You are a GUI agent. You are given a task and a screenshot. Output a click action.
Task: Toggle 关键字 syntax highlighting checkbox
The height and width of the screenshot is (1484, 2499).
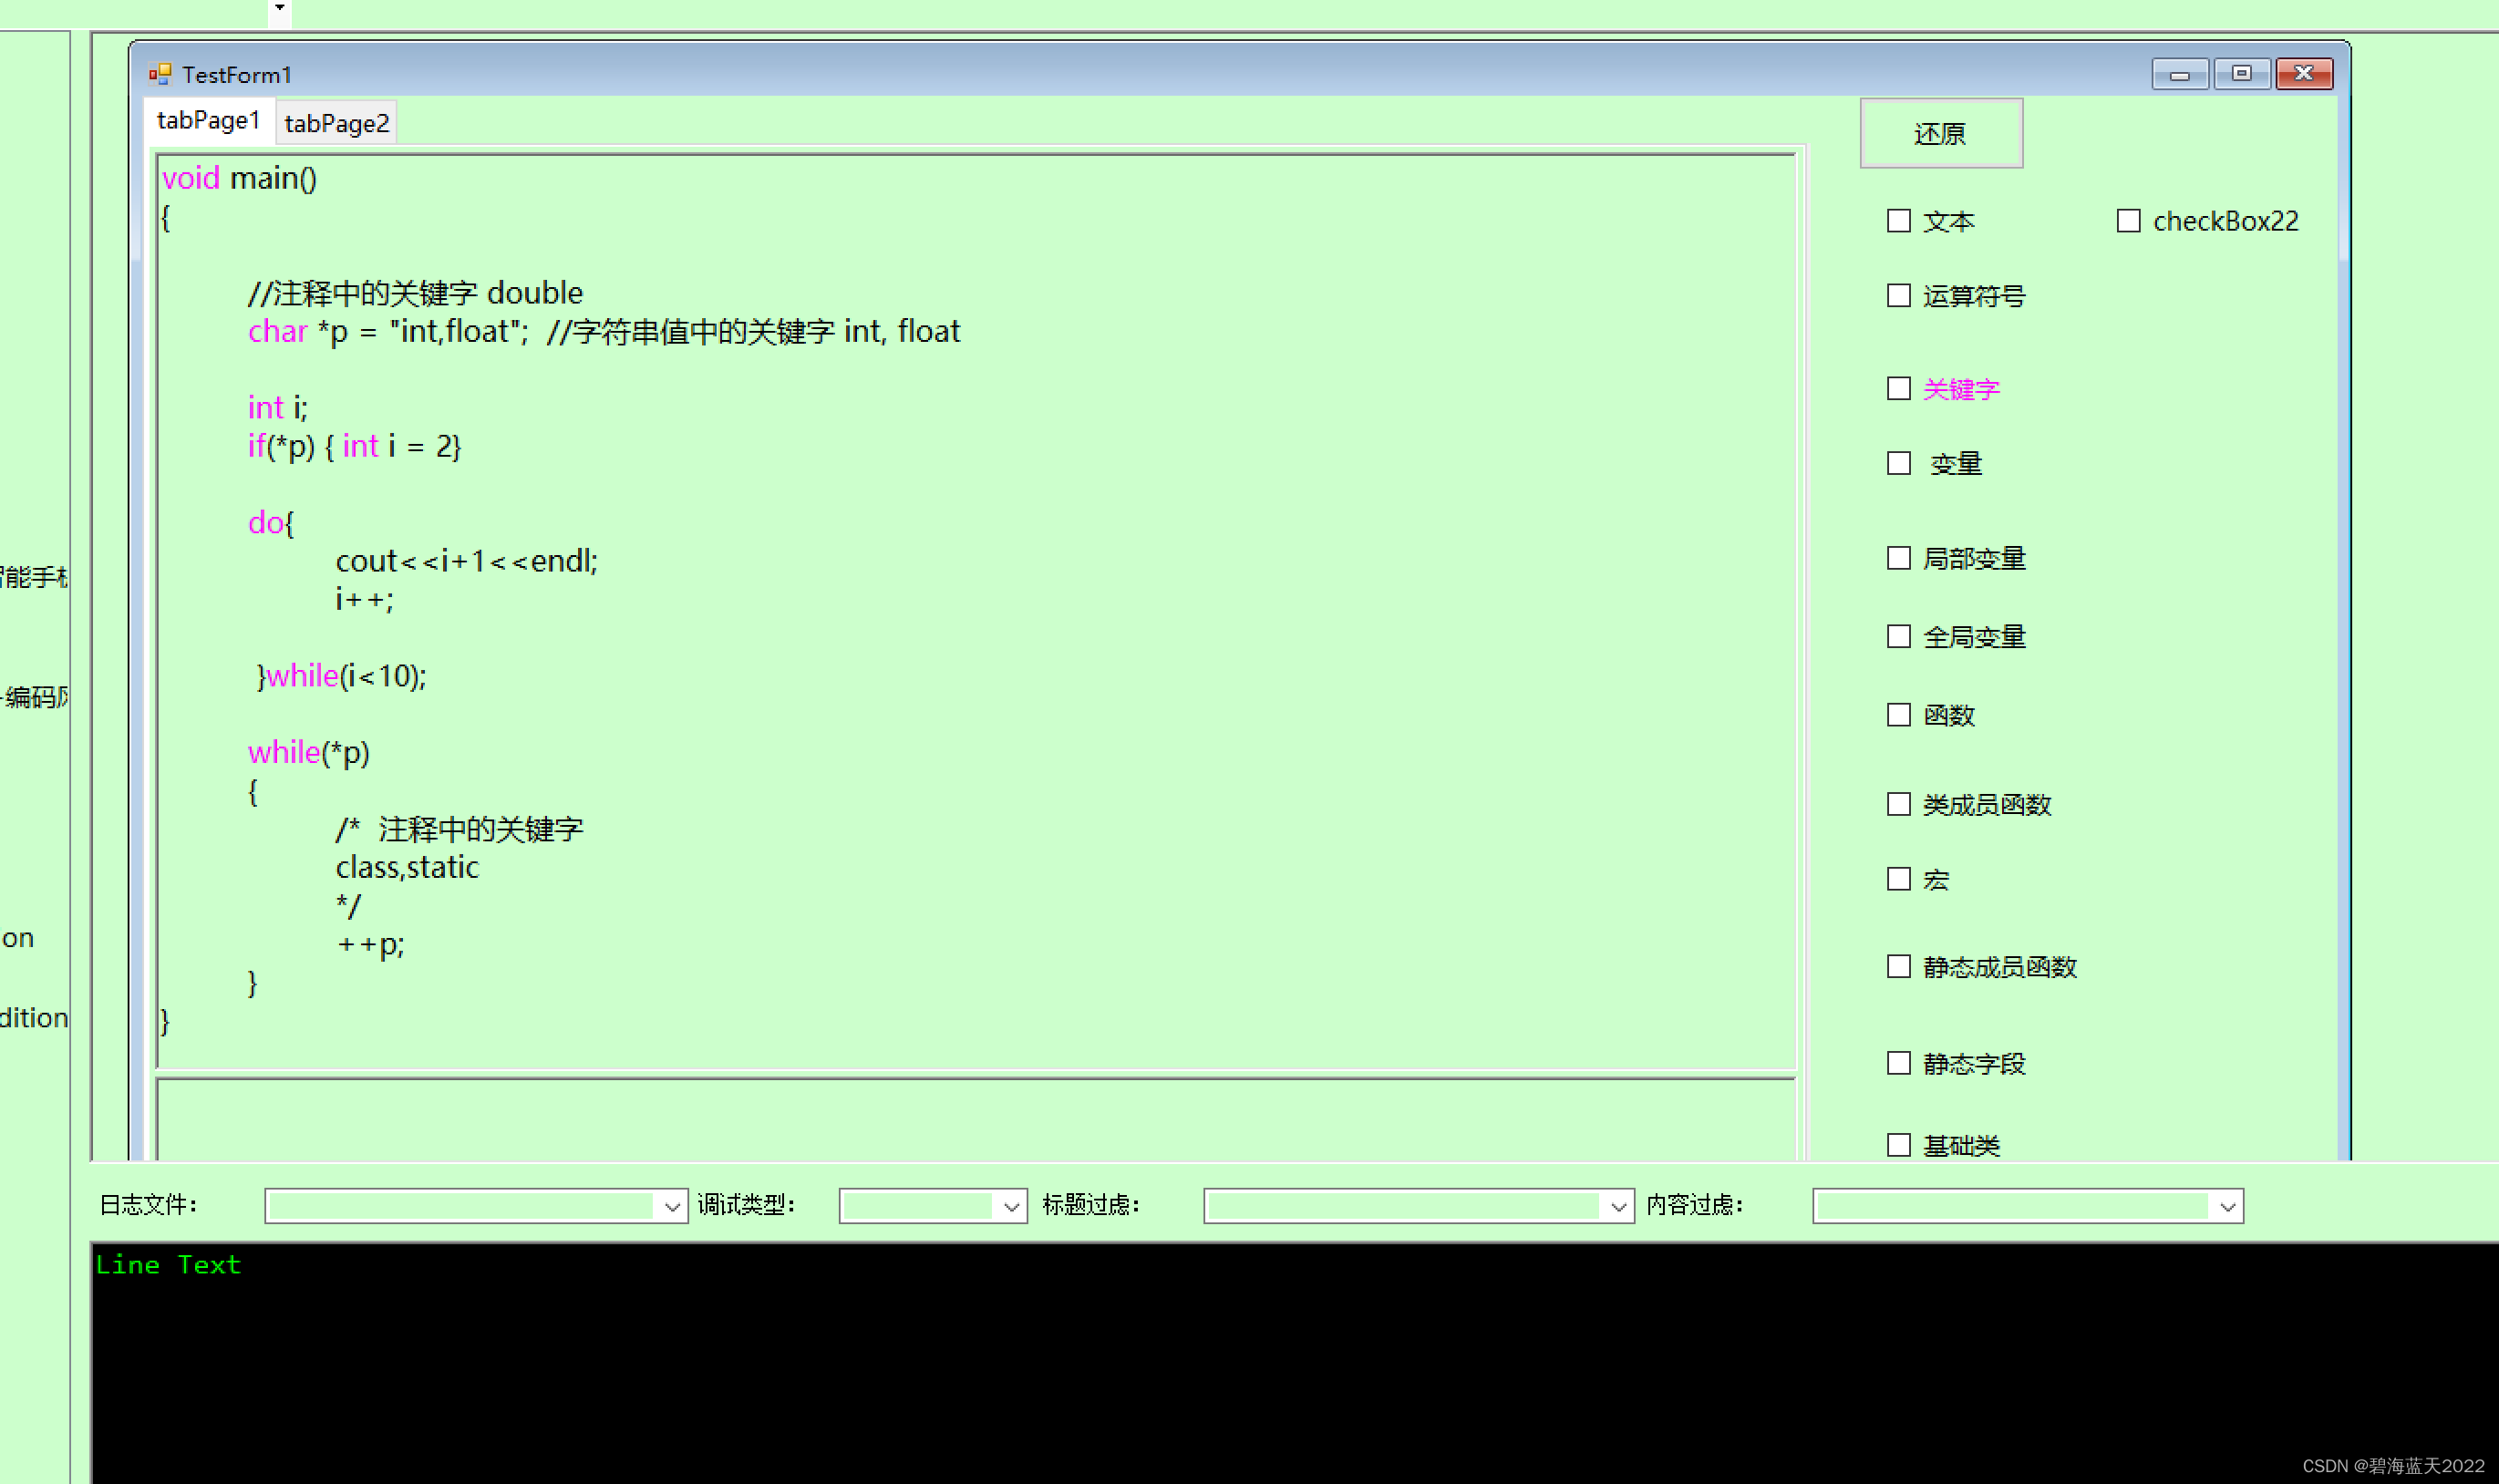click(x=1900, y=386)
